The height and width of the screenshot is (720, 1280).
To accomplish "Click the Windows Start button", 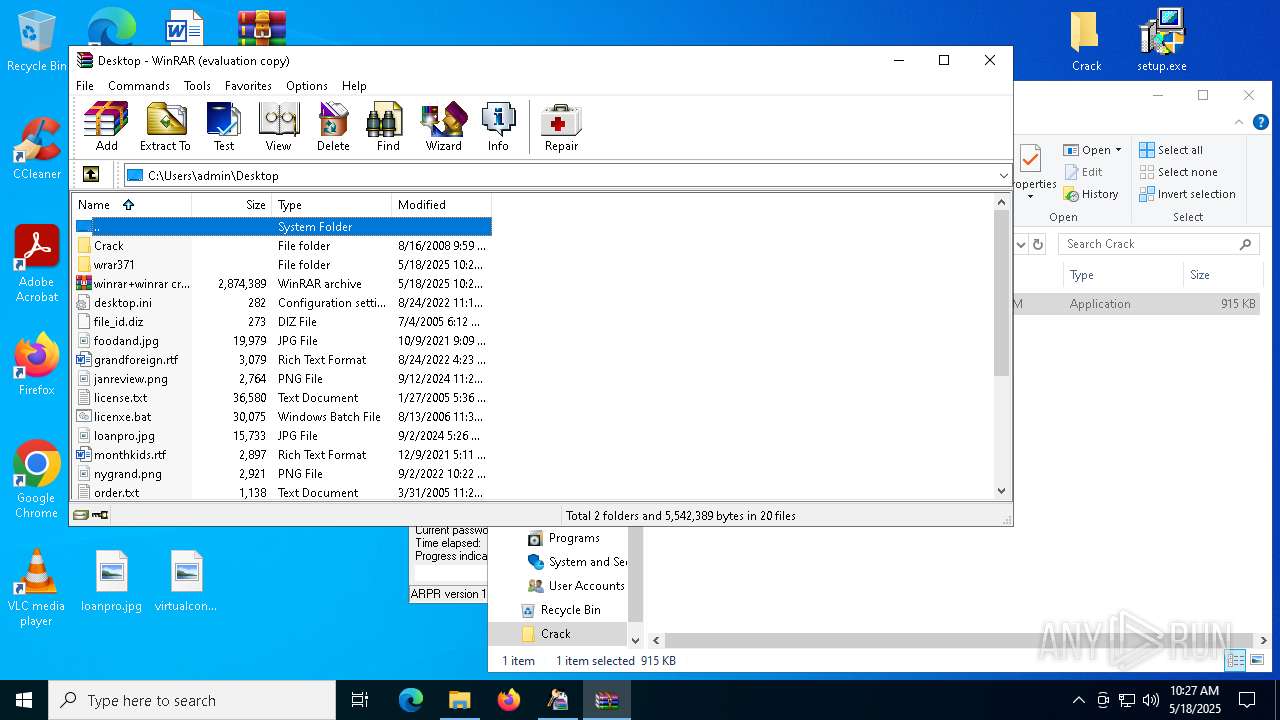I will 24,700.
